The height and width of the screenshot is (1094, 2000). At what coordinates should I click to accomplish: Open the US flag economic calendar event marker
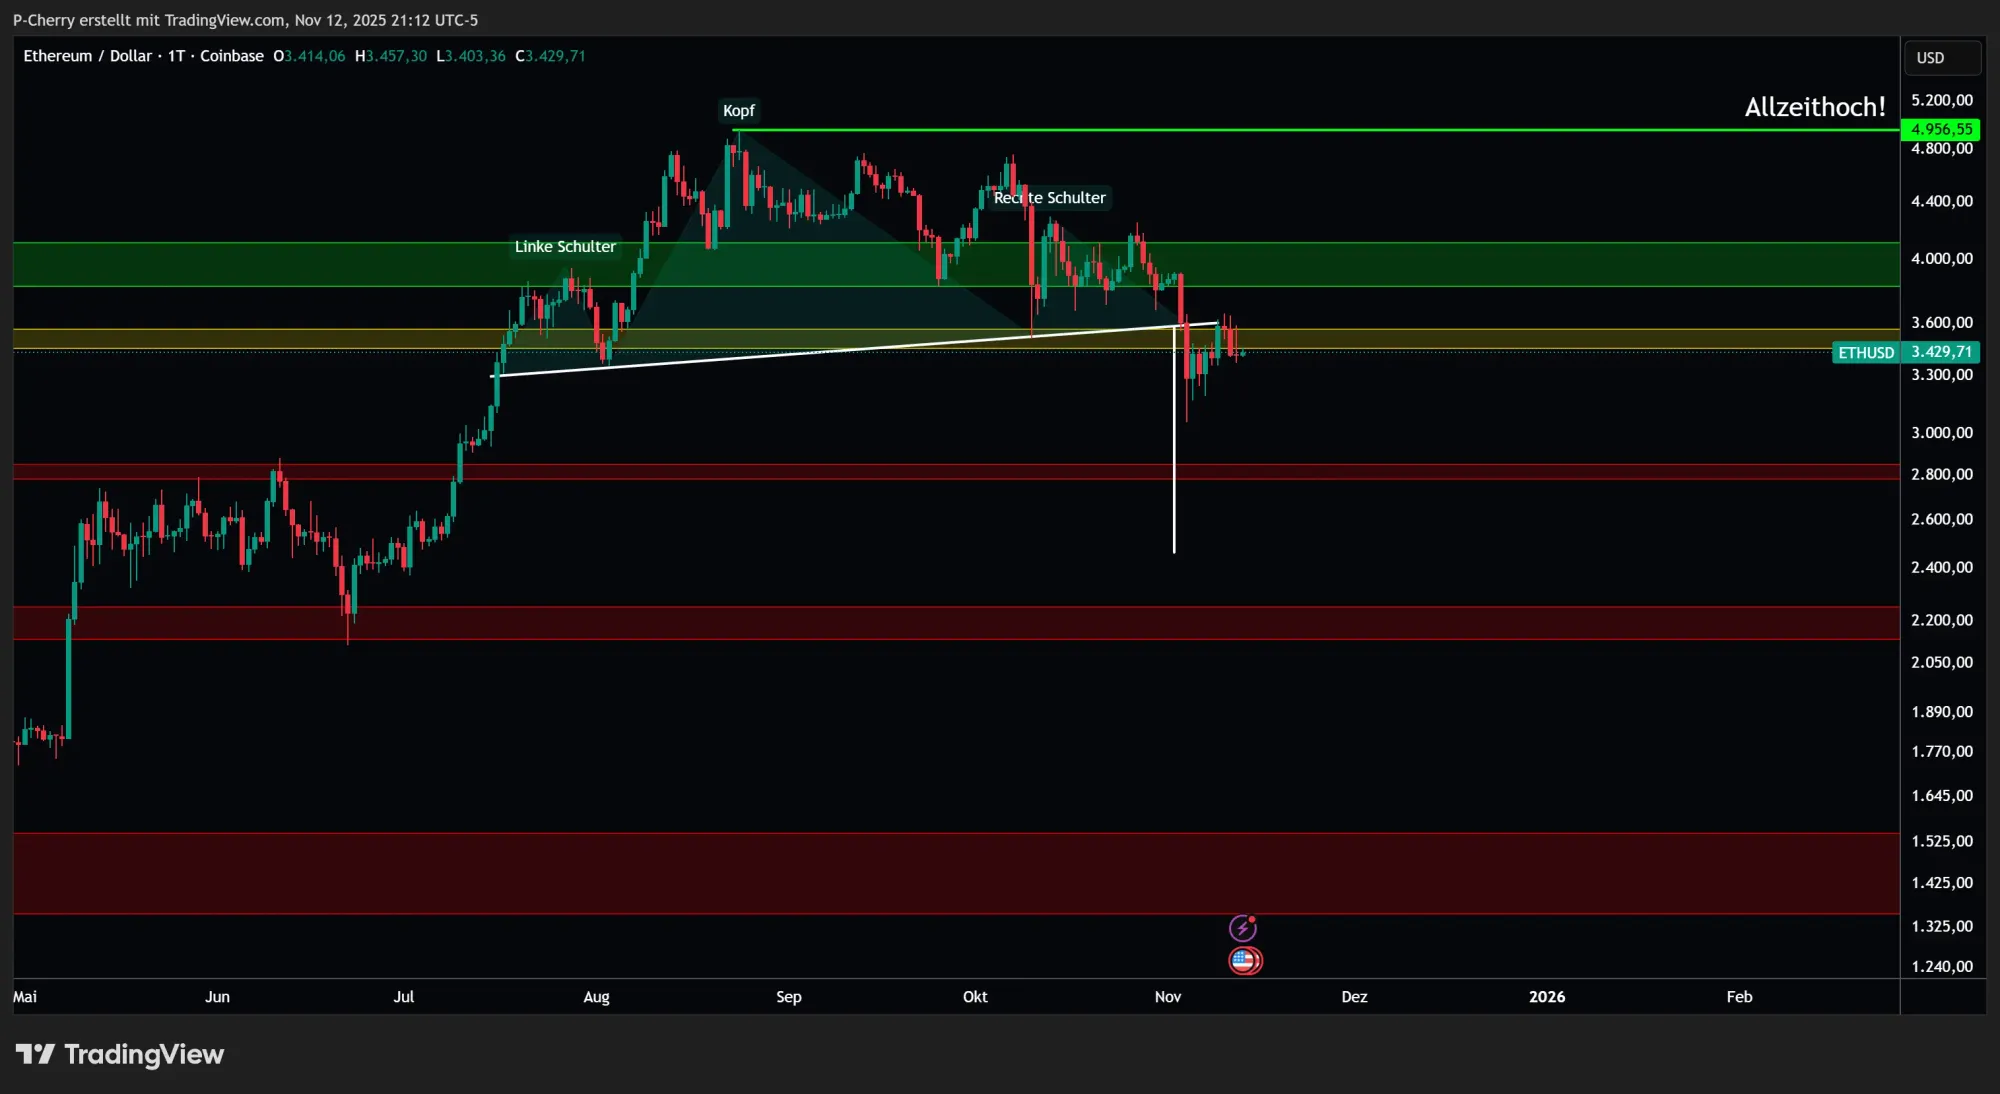(1245, 961)
